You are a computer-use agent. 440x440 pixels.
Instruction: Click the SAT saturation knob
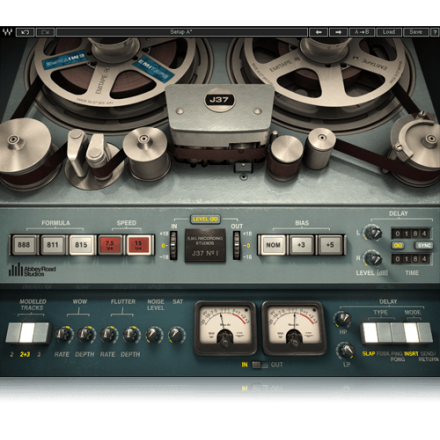tap(177, 335)
